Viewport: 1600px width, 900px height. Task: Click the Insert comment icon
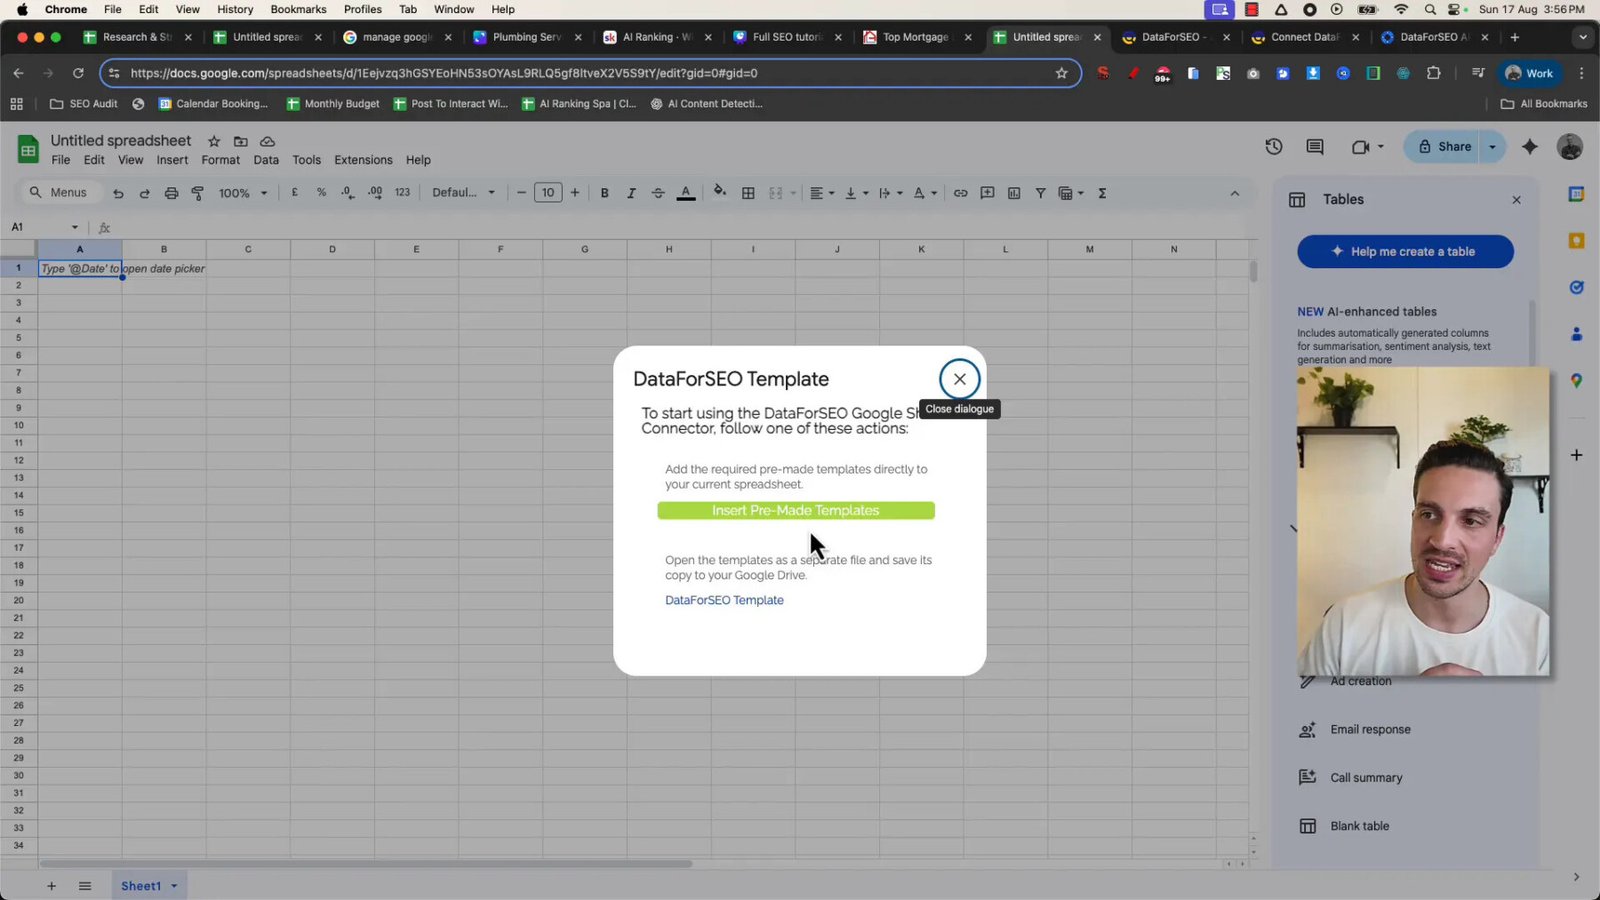pos(987,193)
